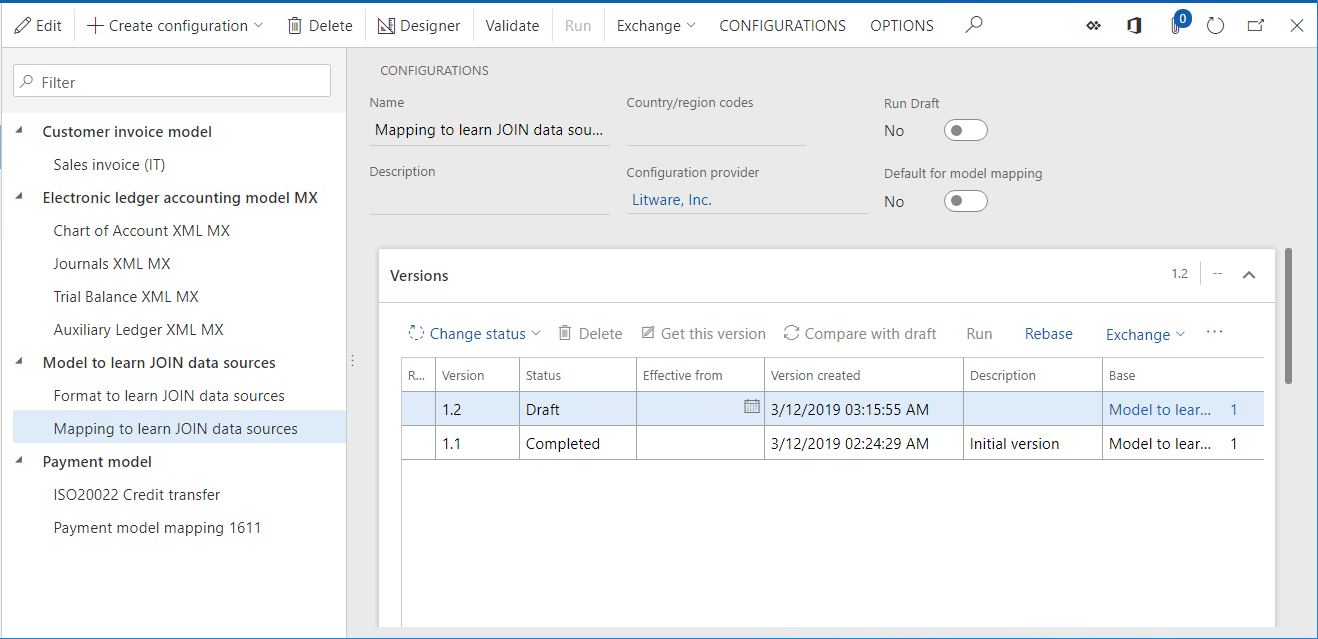Select Chart of Account XML MX
The height and width of the screenshot is (639, 1318).
[141, 230]
